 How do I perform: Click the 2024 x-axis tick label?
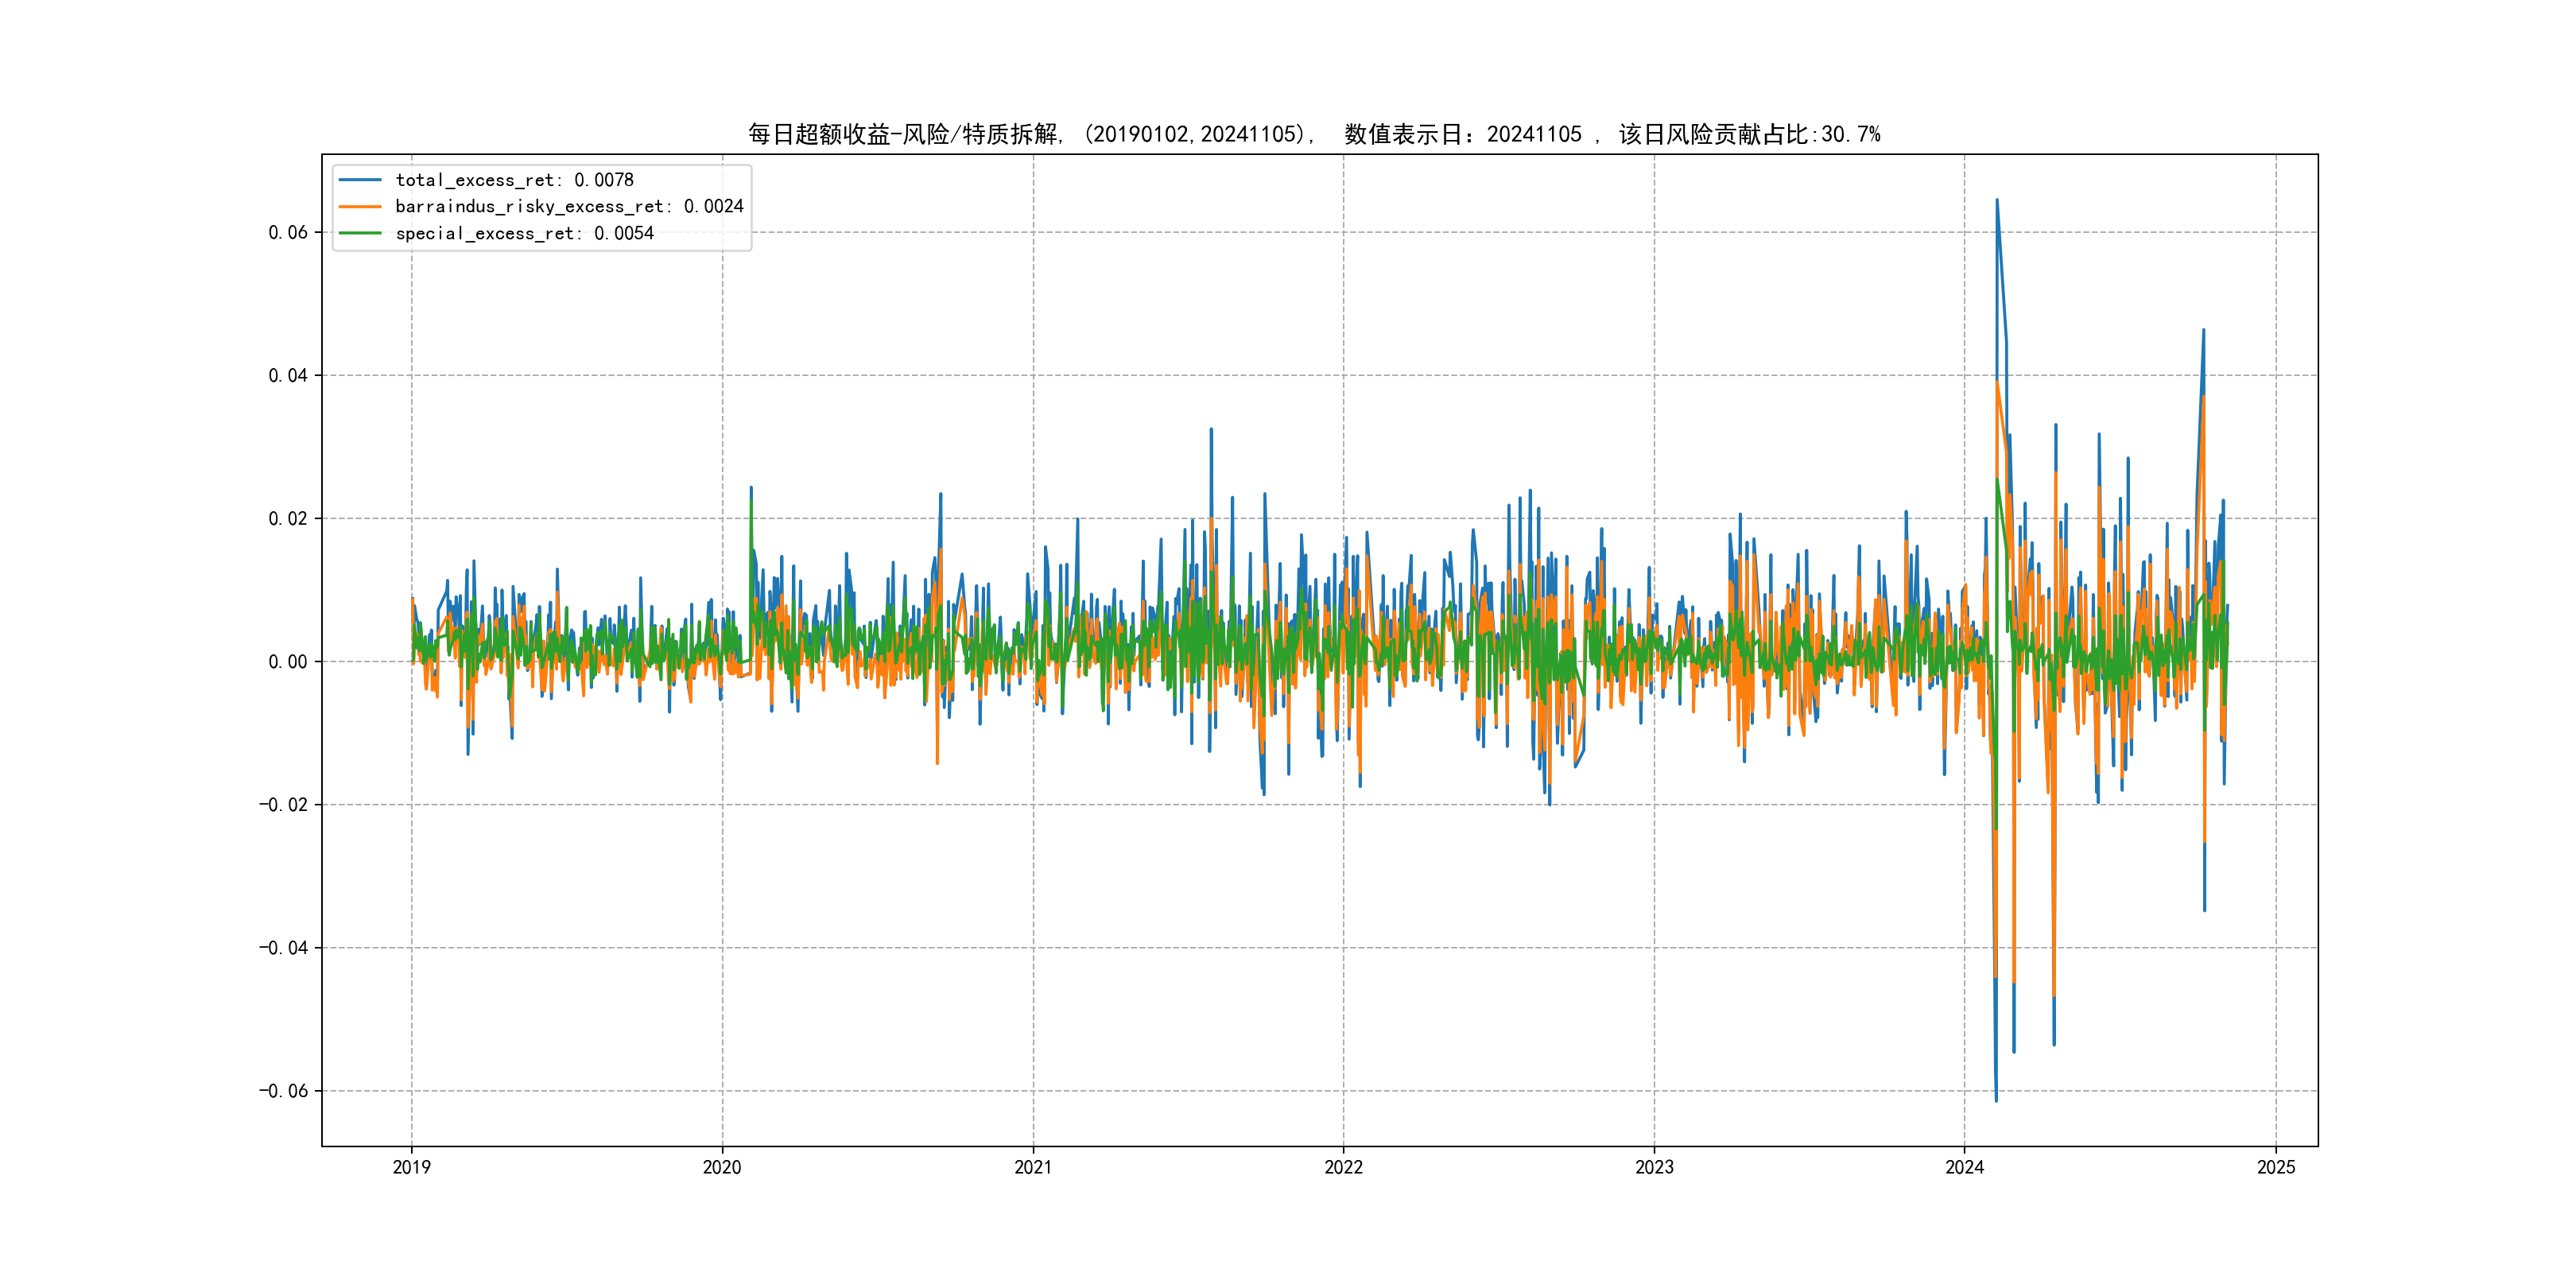pyautogui.click(x=1964, y=1167)
